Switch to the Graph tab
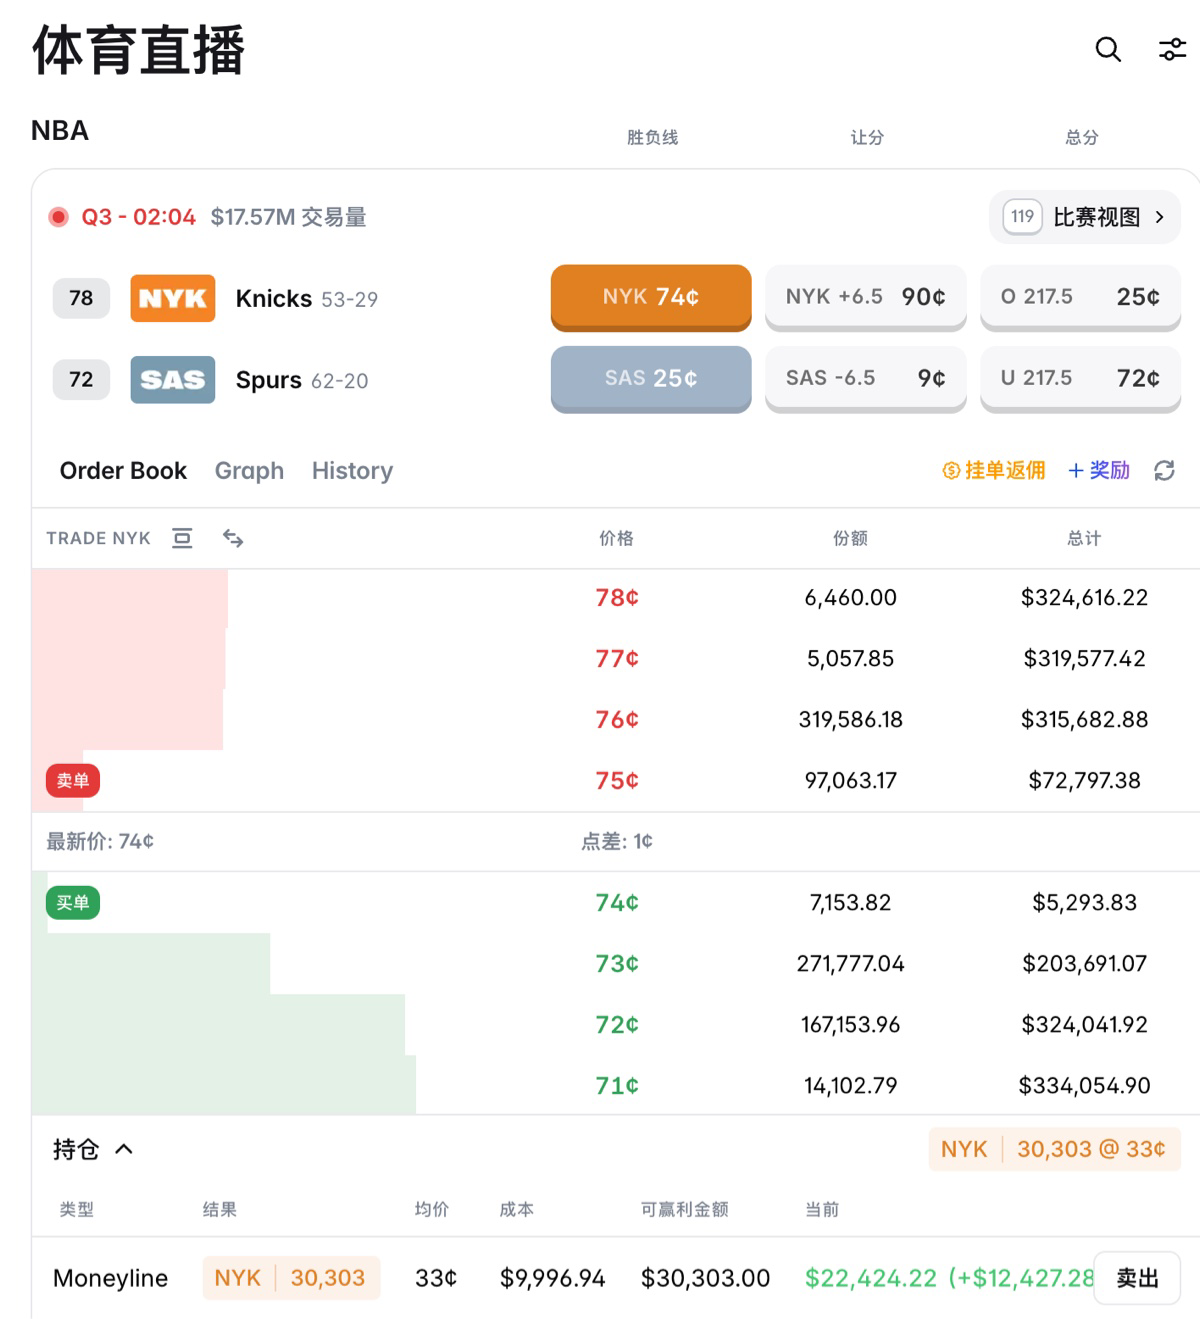 (249, 470)
